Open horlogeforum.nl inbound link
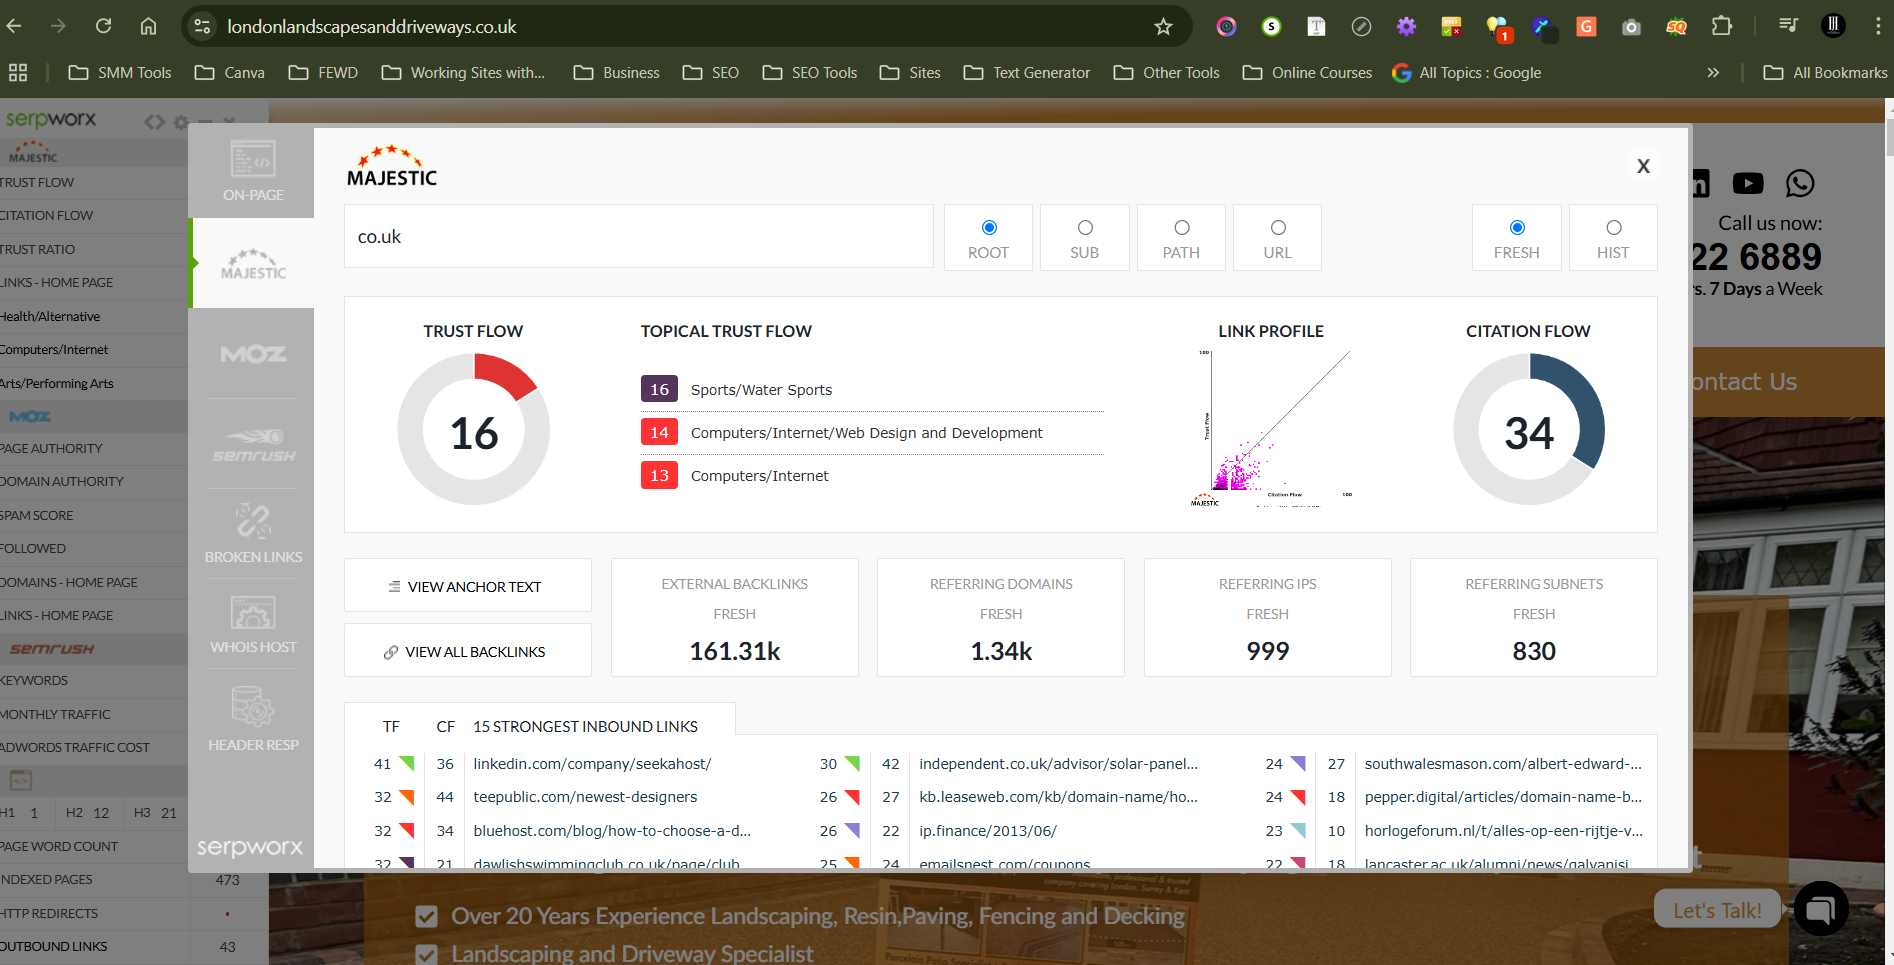The height and width of the screenshot is (965, 1894). [x=1503, y=831]
